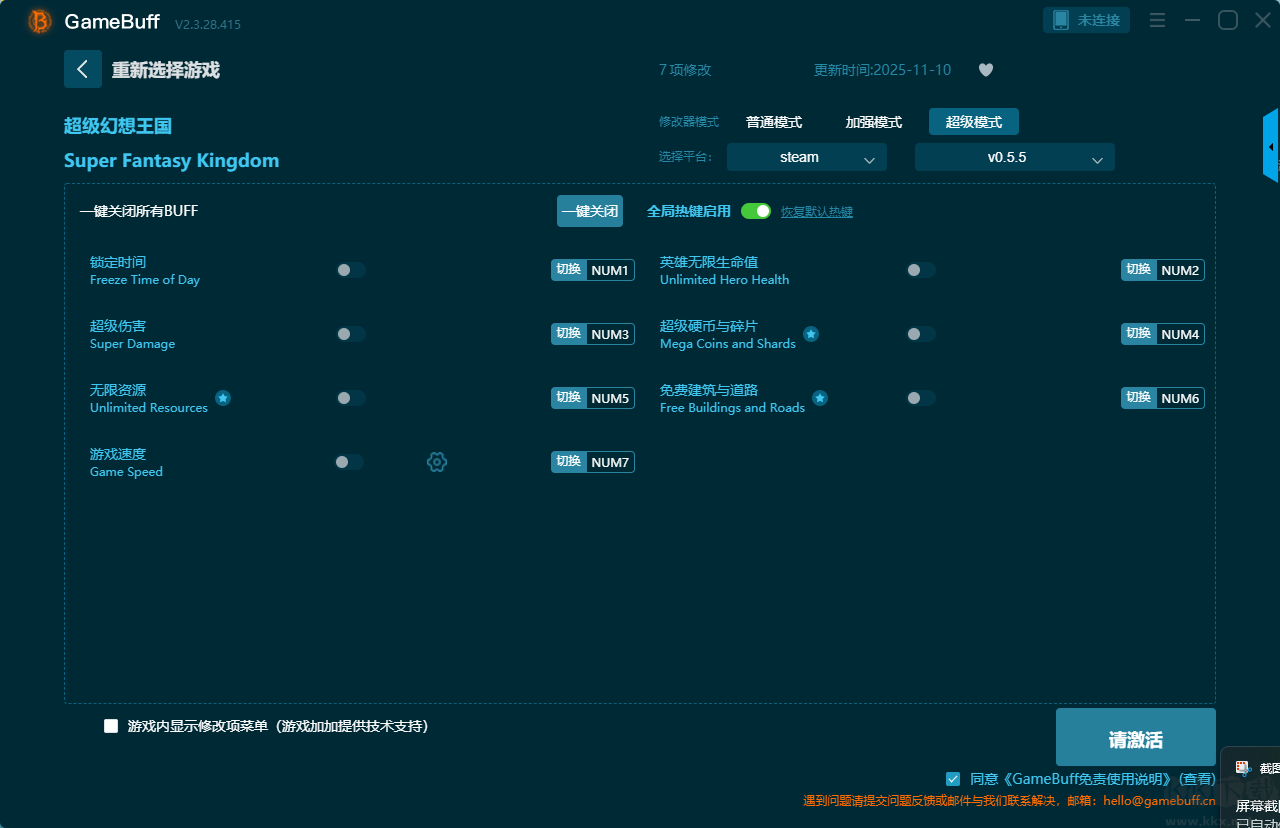Toggle Freeze Time of Day switch
This screenshot has width=1280, height=828.
(x=351, y=270)
